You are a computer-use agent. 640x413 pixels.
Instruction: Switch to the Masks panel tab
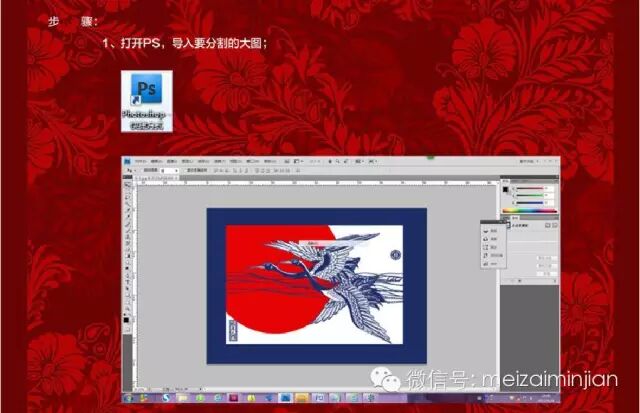pos(514,218)
